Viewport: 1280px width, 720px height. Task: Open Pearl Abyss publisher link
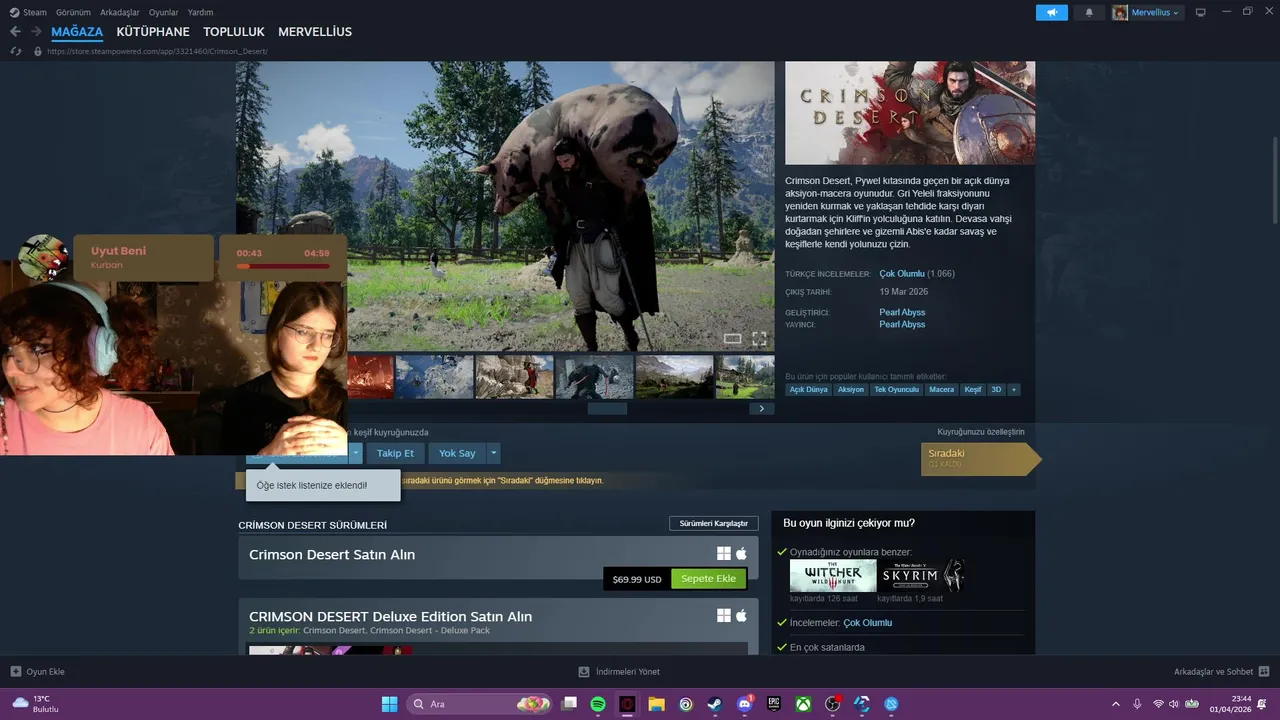point(902,324)
